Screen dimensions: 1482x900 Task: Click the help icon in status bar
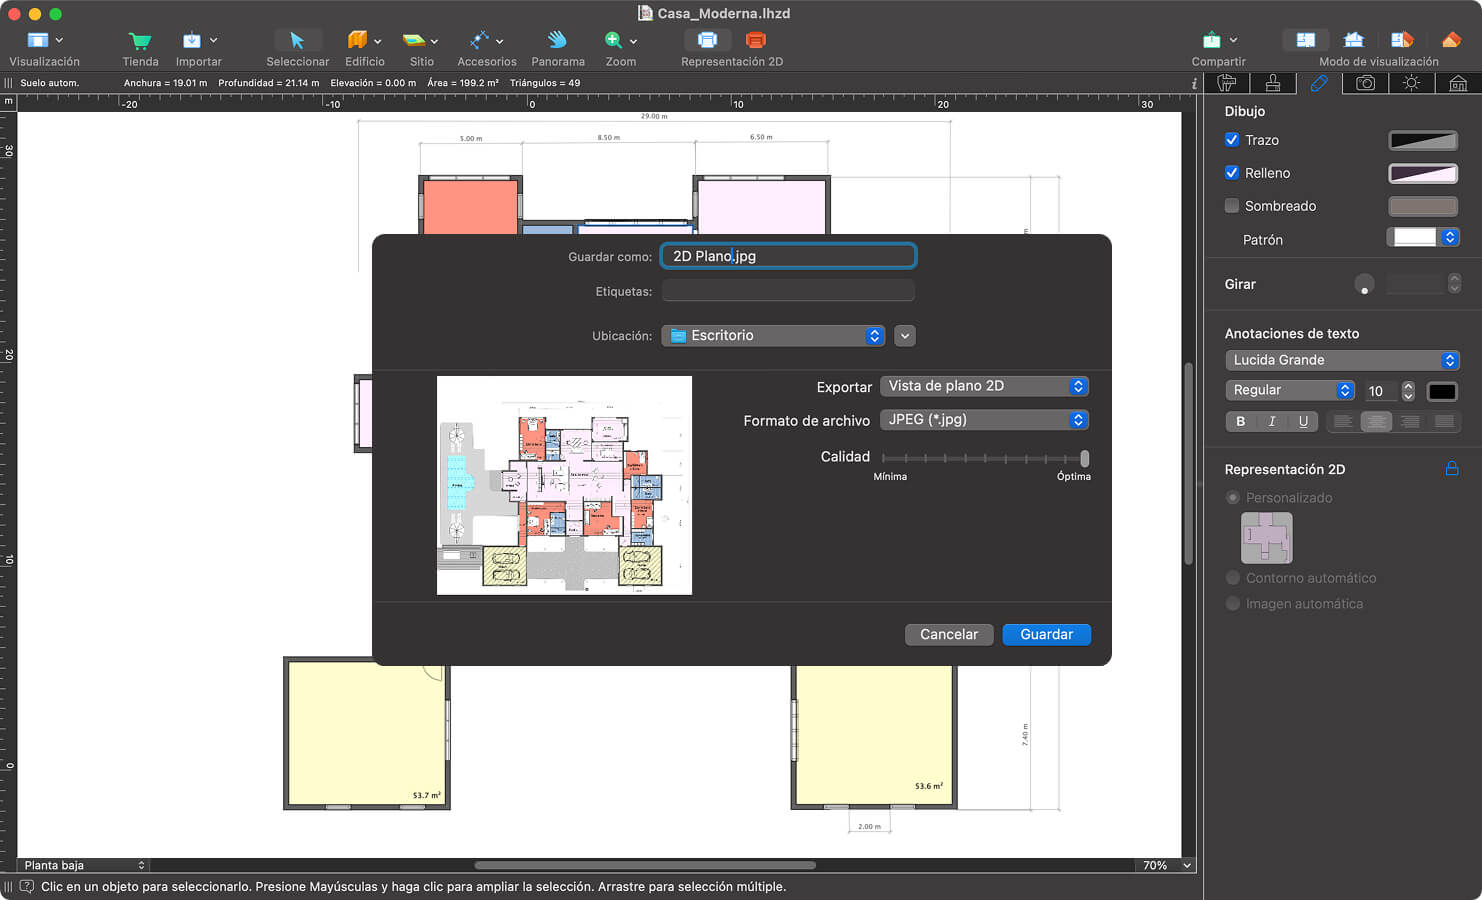[27, 887]
